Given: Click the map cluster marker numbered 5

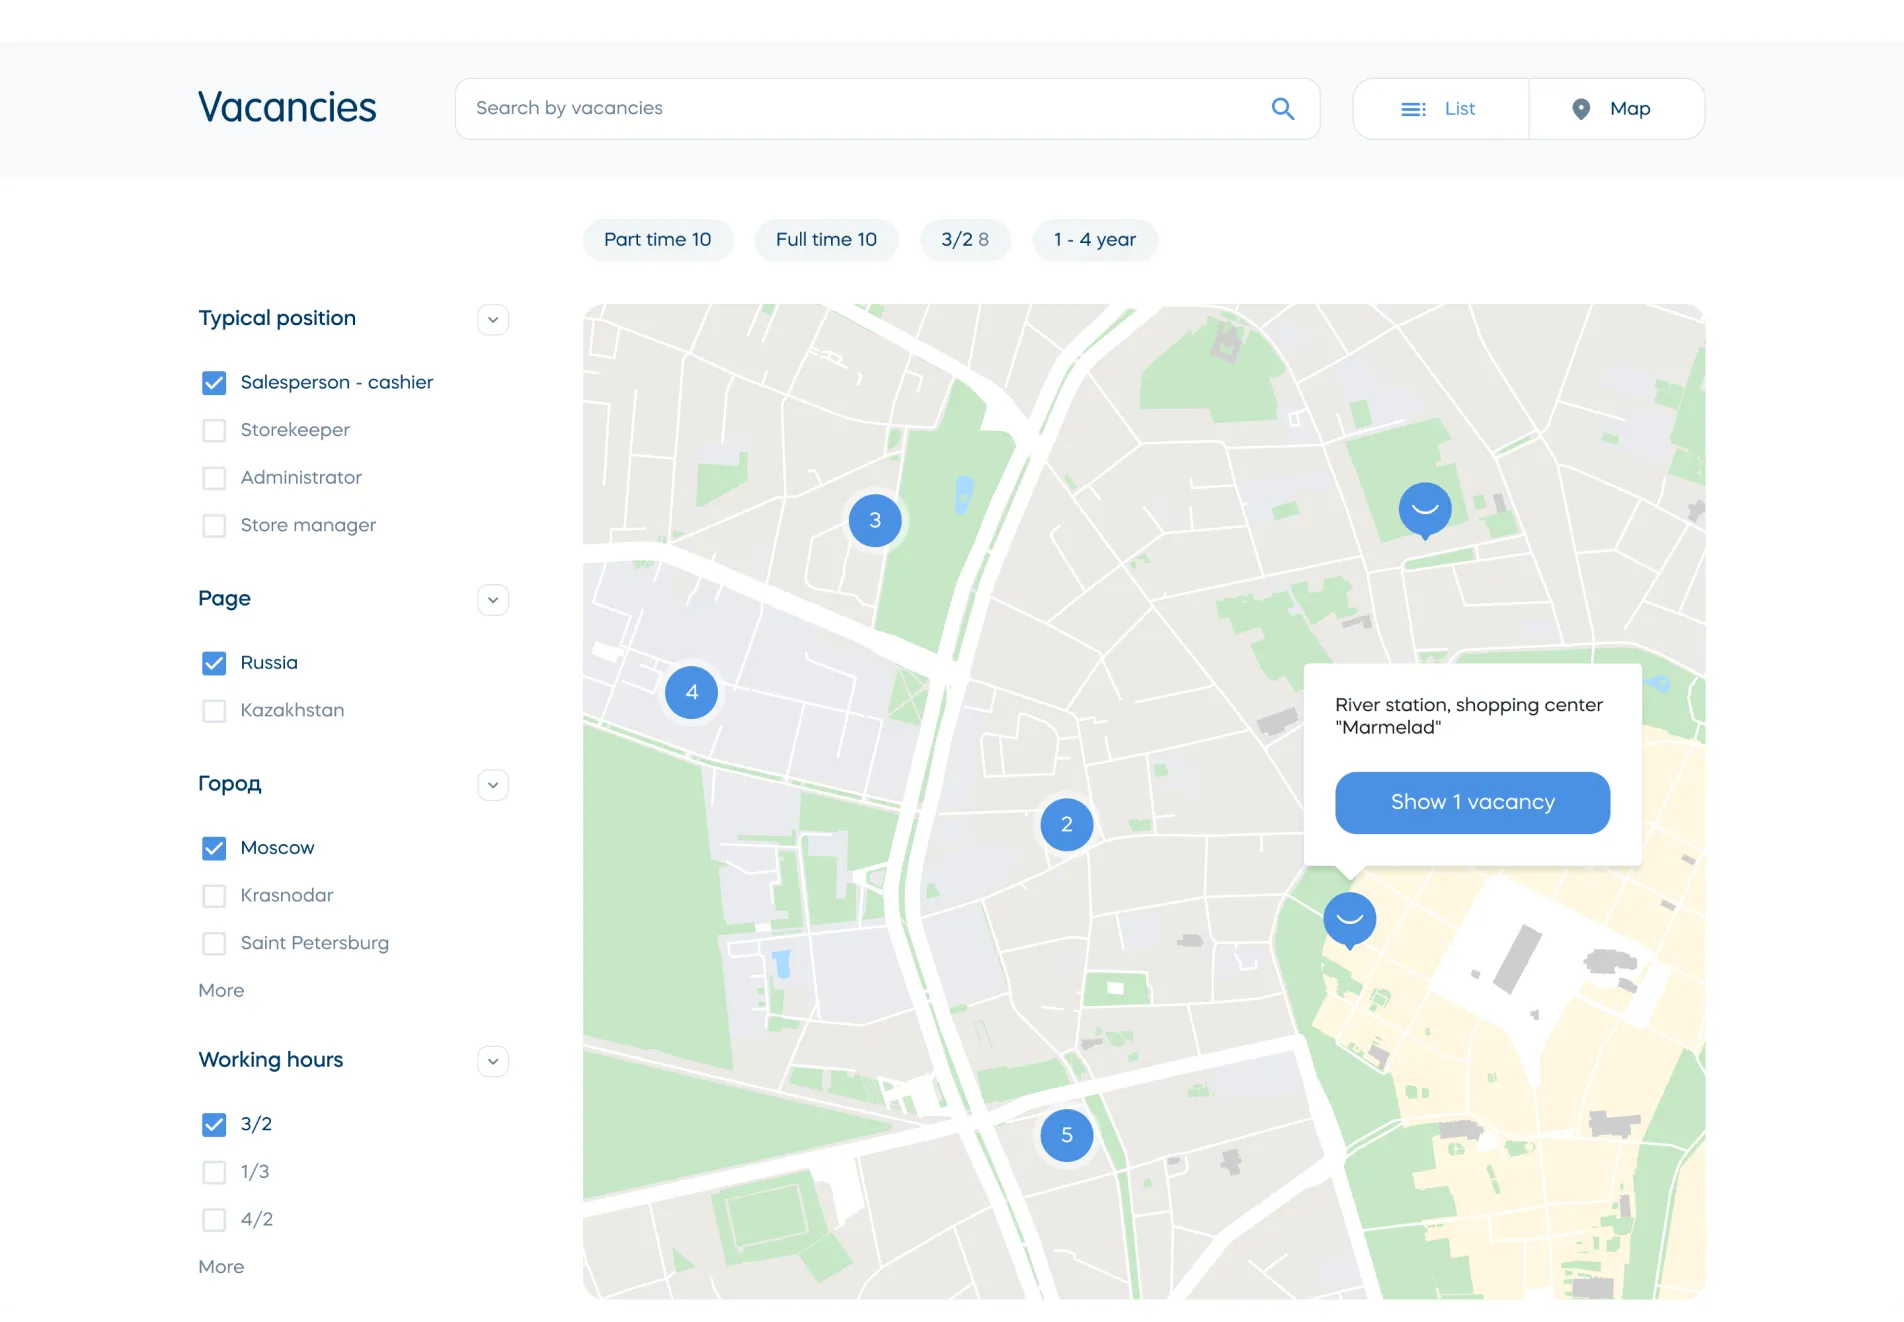Looking at the screenshot, I should [1066, 1135].
